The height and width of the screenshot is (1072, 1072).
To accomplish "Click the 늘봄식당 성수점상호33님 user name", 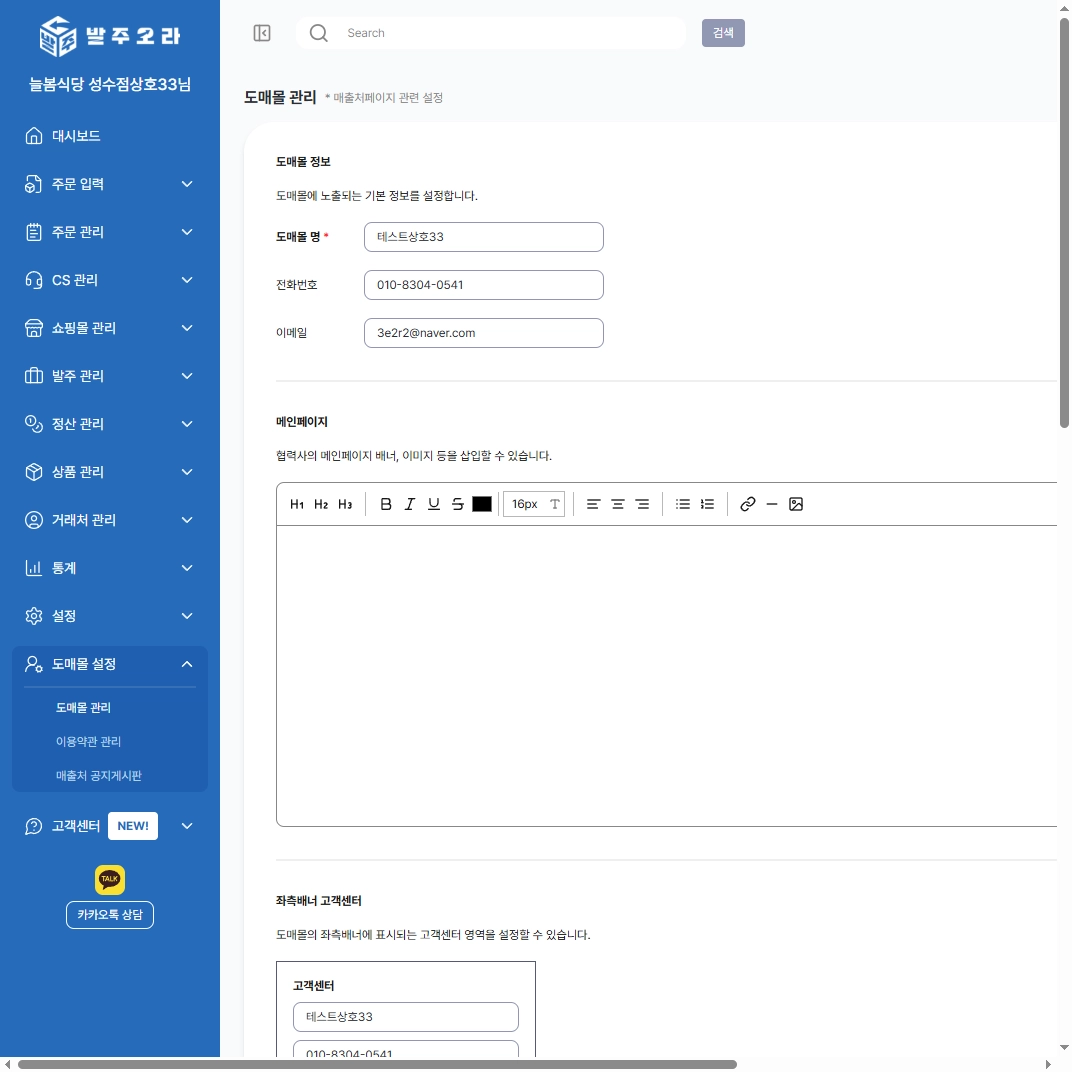I will (110, 84).
